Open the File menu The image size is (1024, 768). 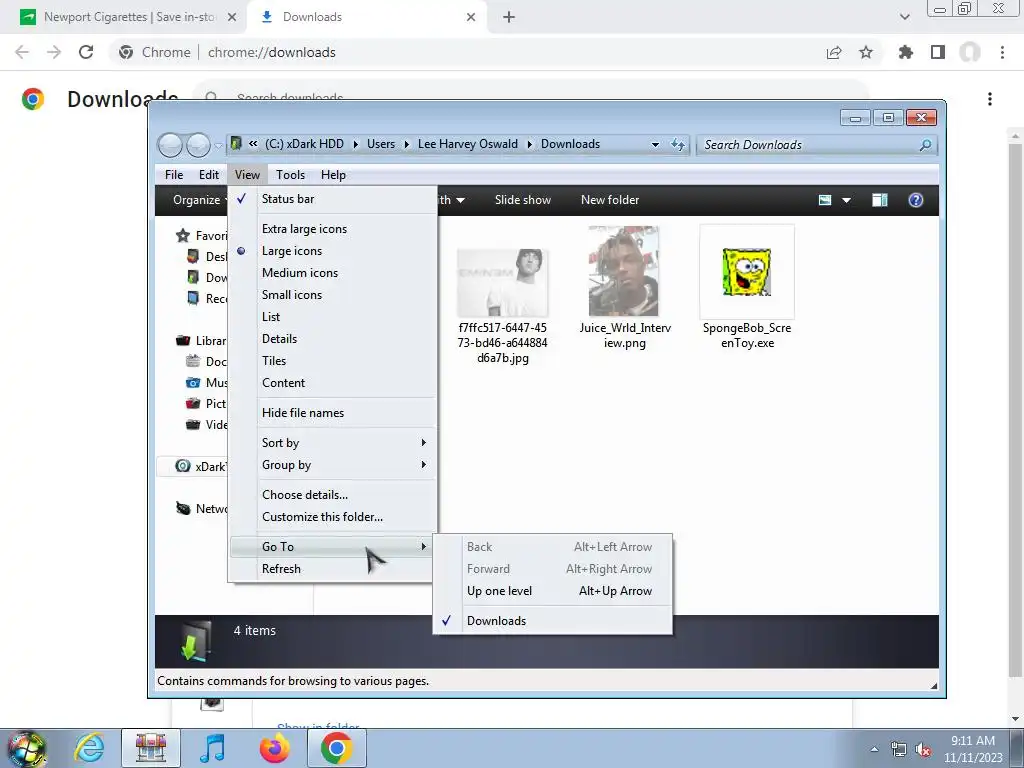(x=174, y=175)
